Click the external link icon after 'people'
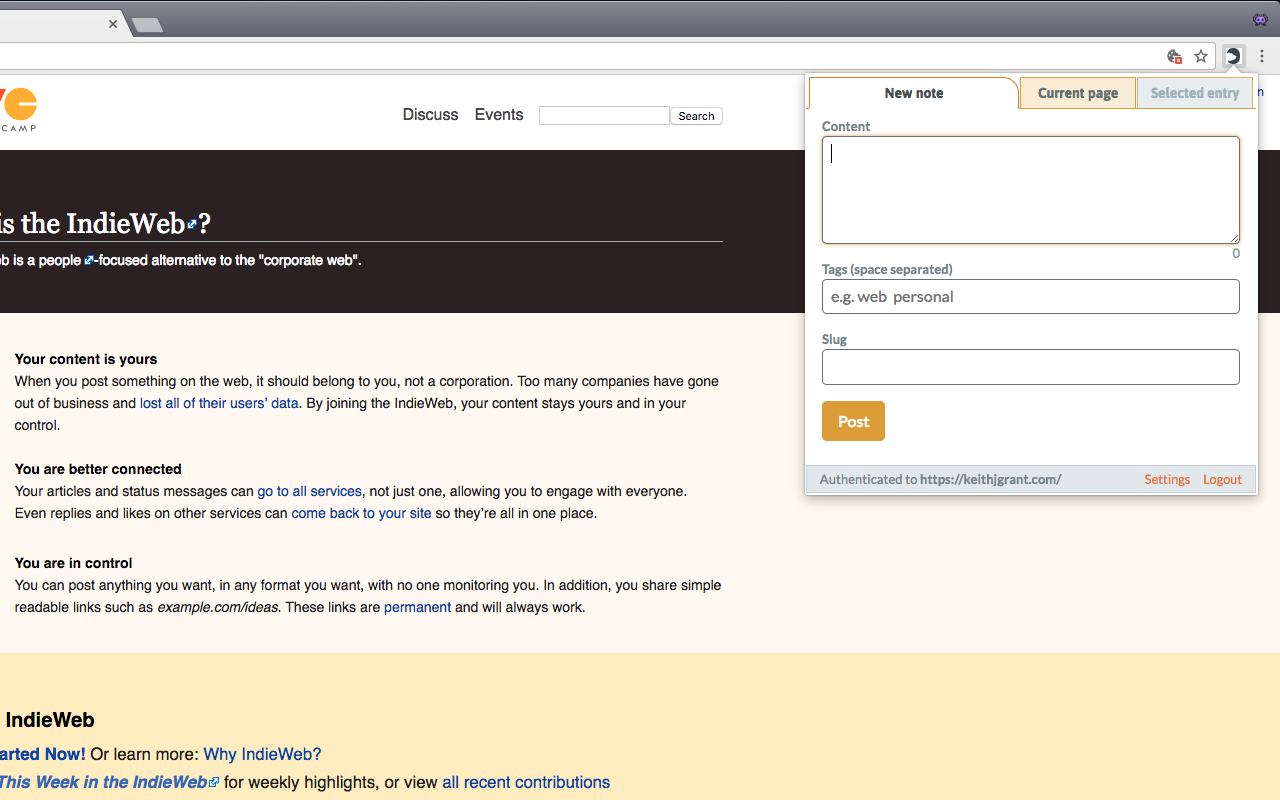Image resolution: width=1280 pixels, height=800 pixels. coord(88,261)
